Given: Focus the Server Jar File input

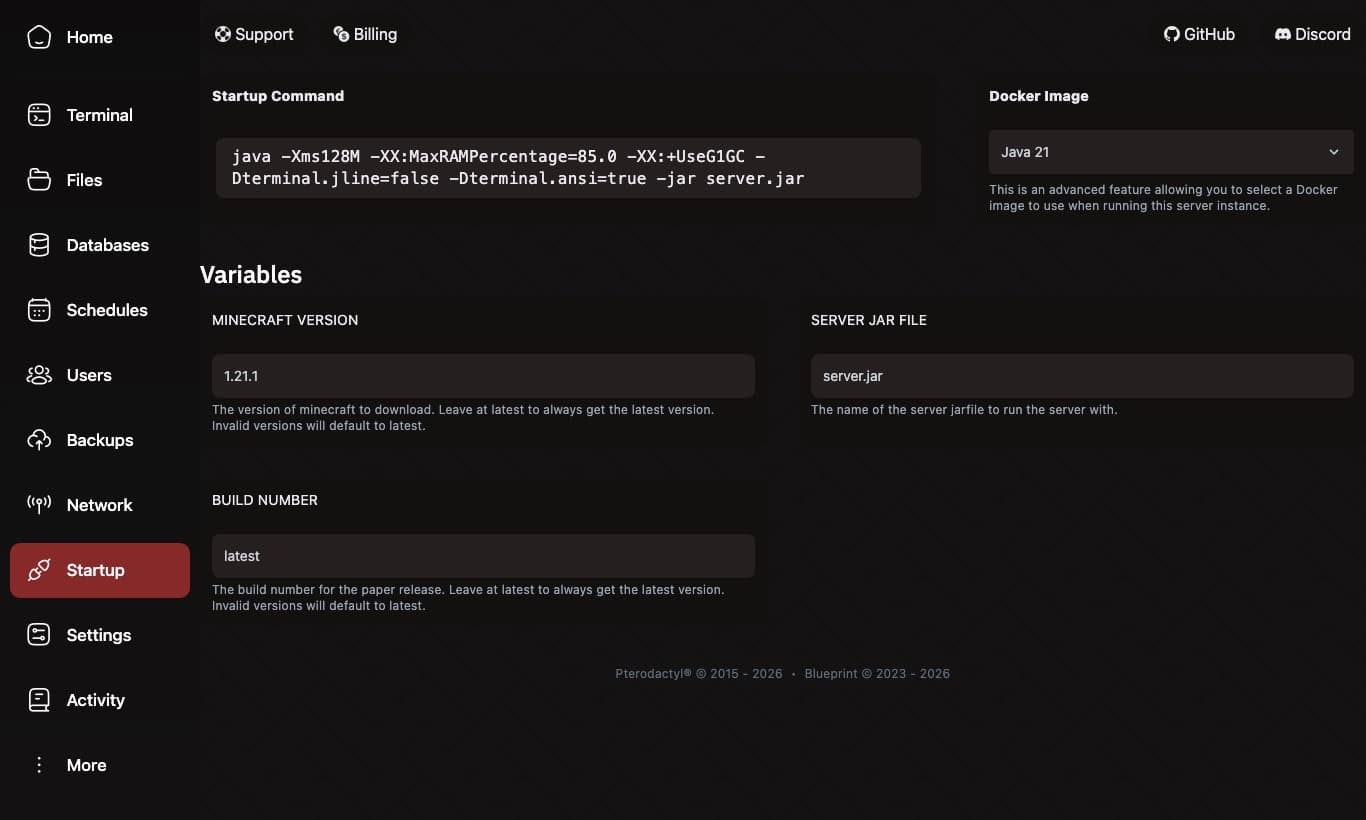Looking at the screenshot, I should [x=1082, y=376].
